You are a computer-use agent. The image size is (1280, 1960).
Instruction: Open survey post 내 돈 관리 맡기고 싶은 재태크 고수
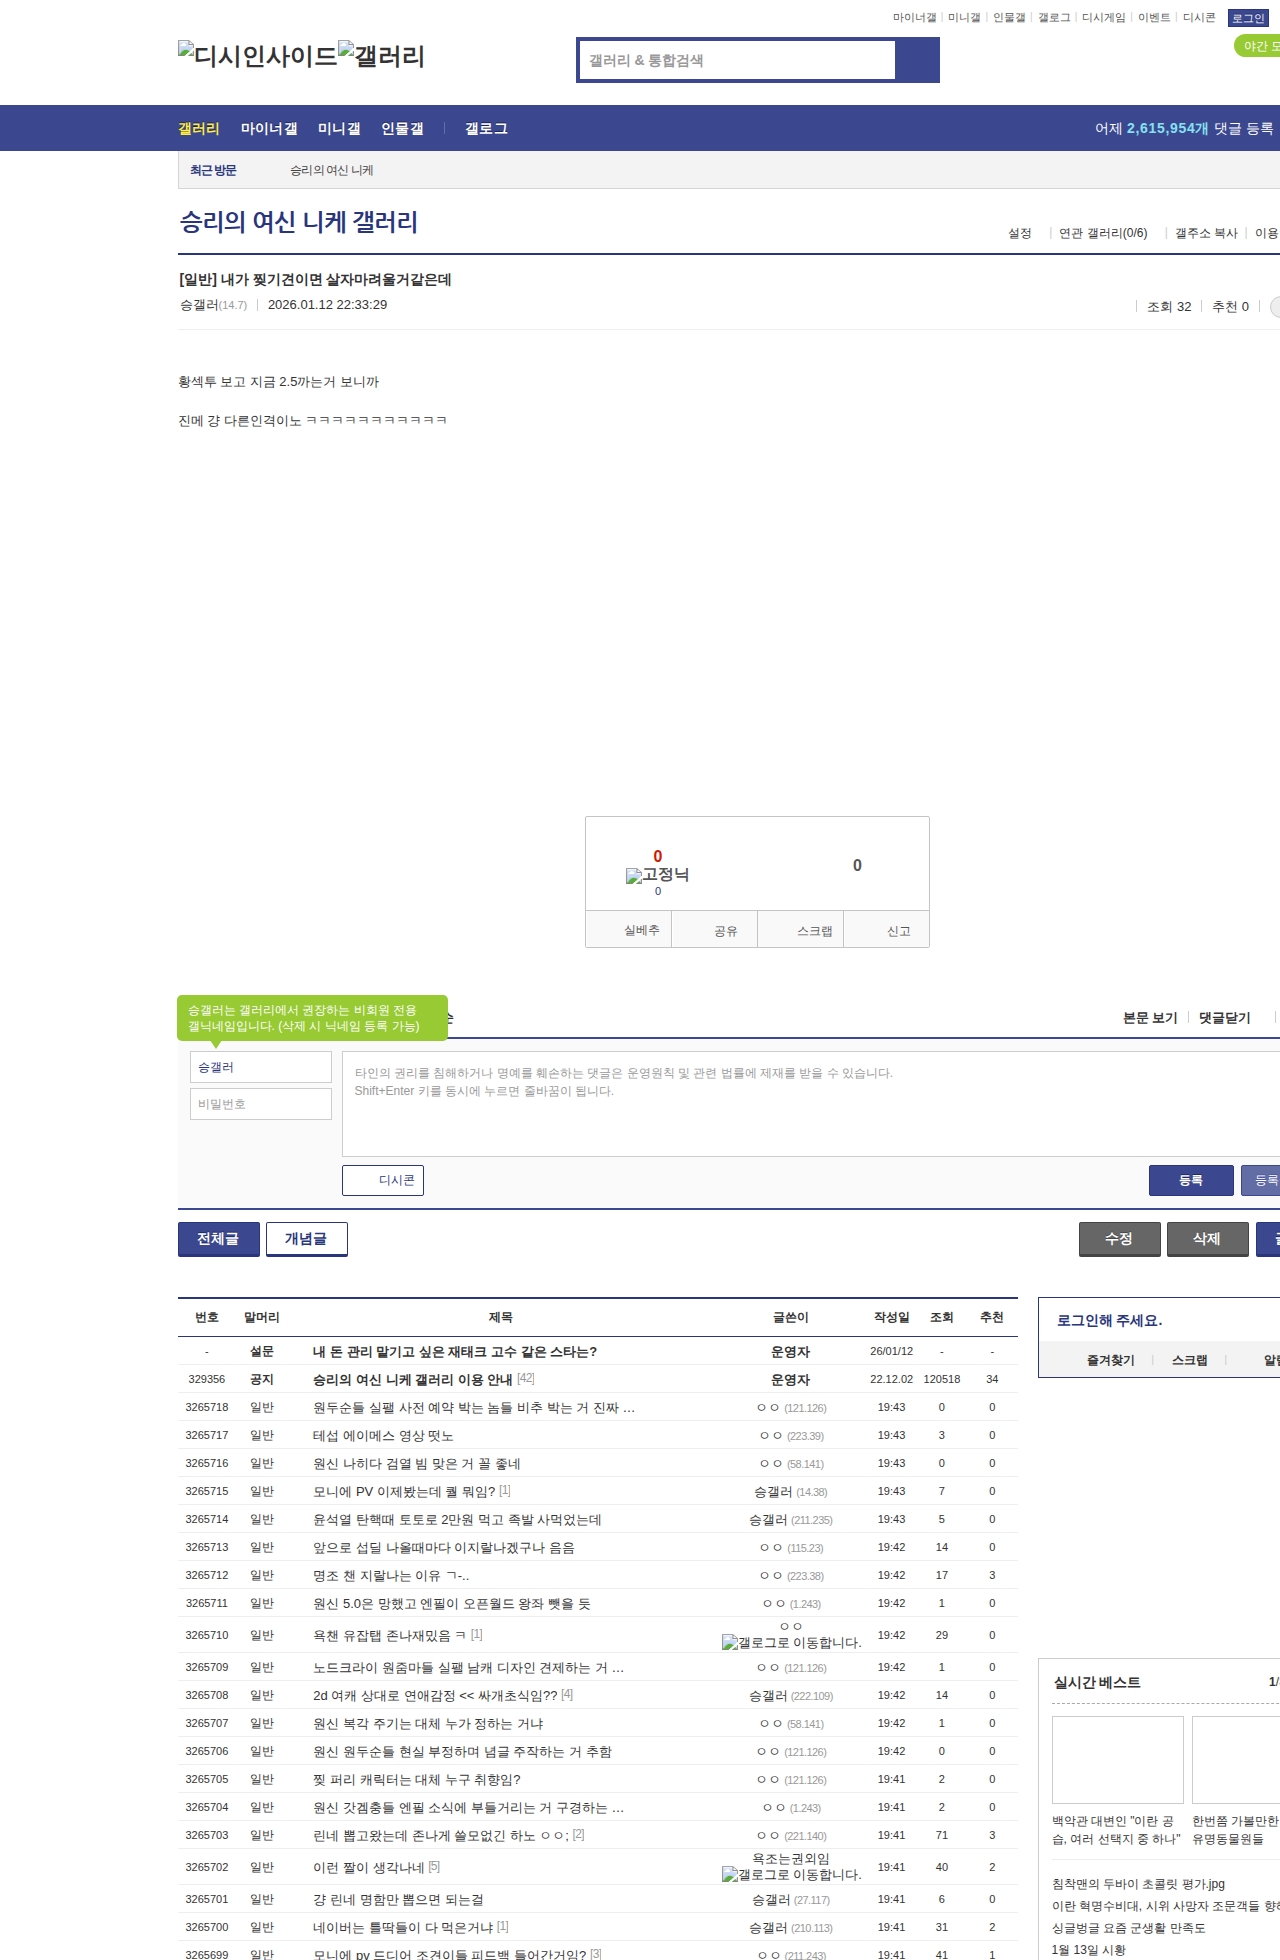(455, 1352)
